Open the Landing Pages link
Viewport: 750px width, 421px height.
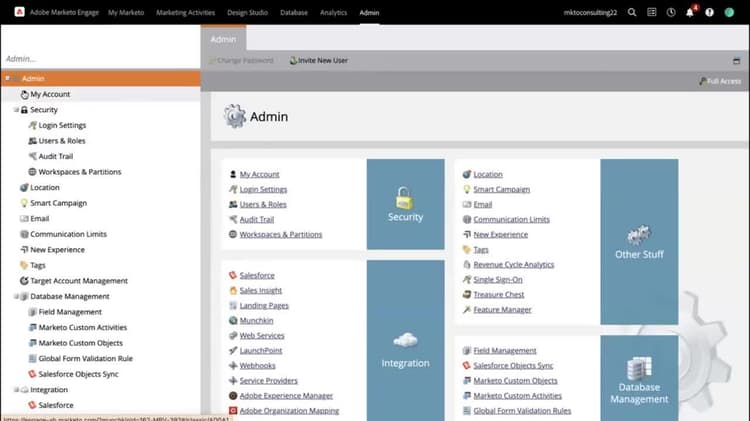point(264,305)
